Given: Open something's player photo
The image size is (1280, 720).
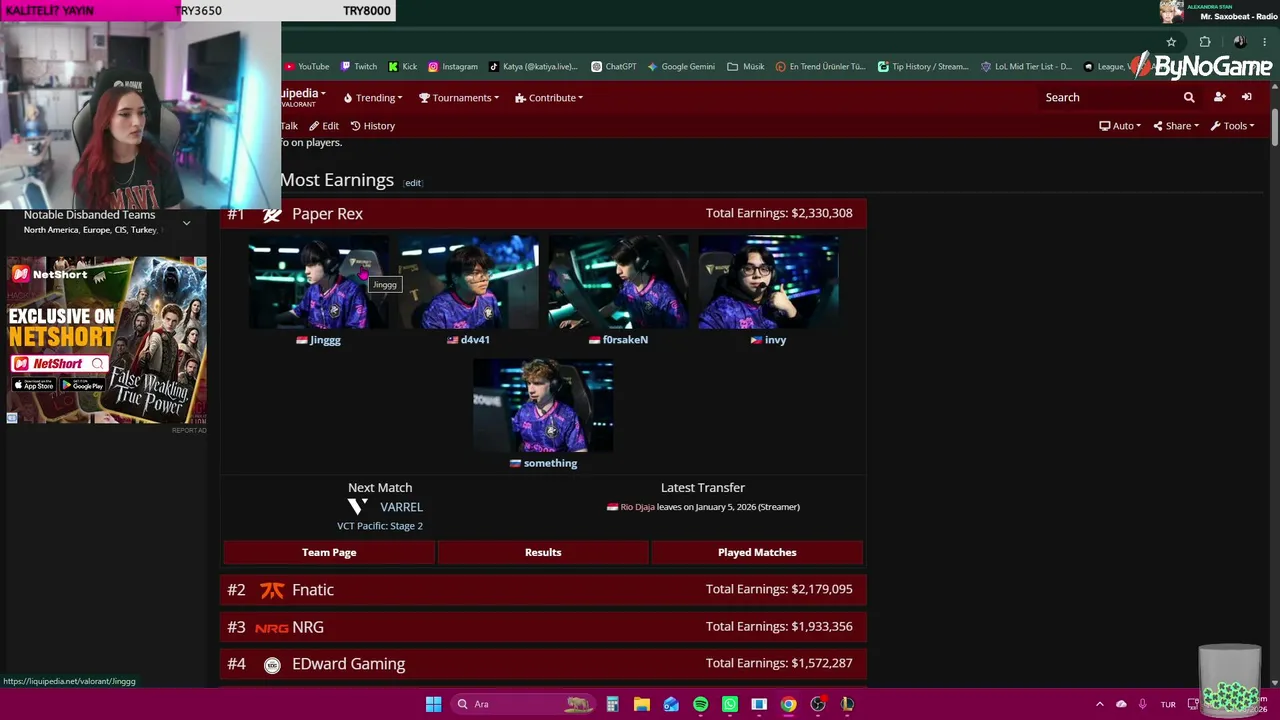Looking at the screenshot, I should (x=543, y=405).
